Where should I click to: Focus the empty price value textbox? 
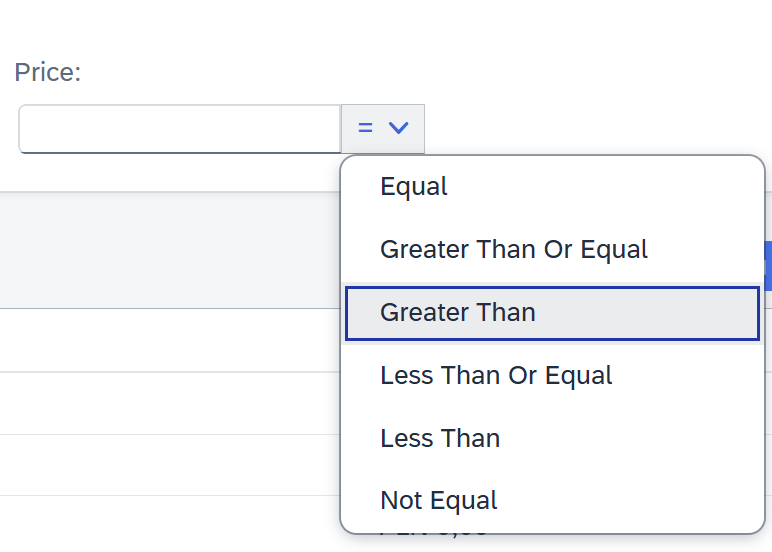tap(180, 129)
